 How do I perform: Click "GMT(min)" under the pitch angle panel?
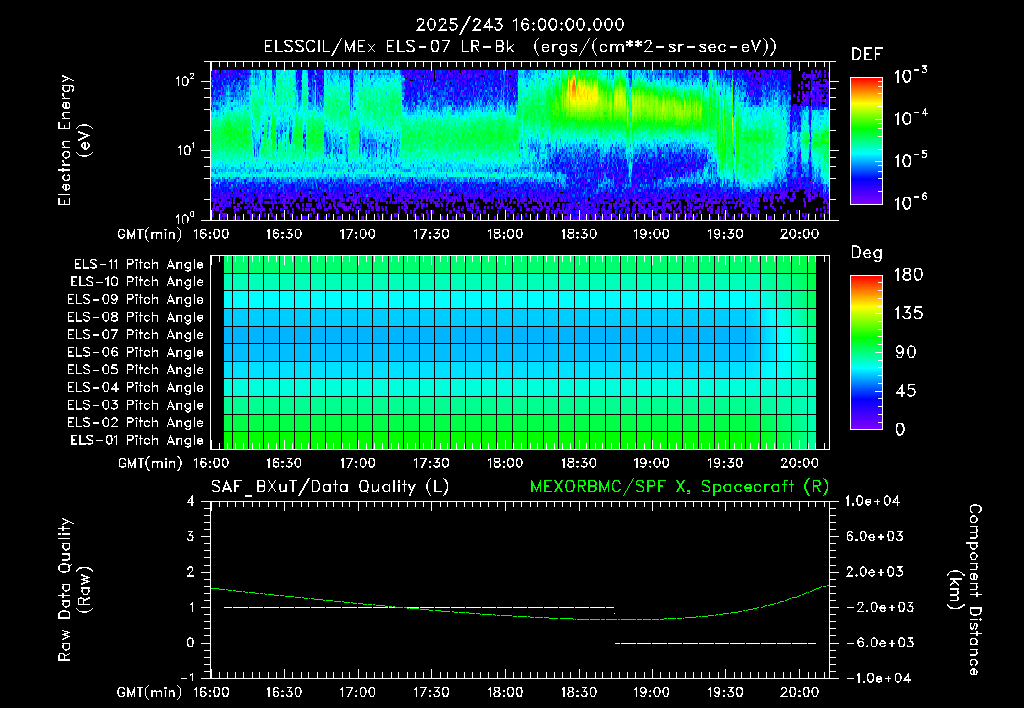tap(150, 463)
